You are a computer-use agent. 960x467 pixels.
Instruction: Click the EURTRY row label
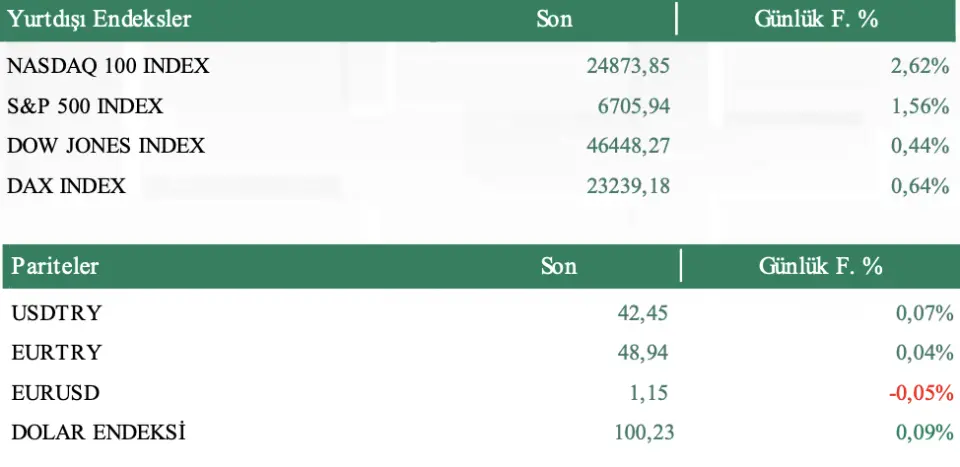pos(57,353)
